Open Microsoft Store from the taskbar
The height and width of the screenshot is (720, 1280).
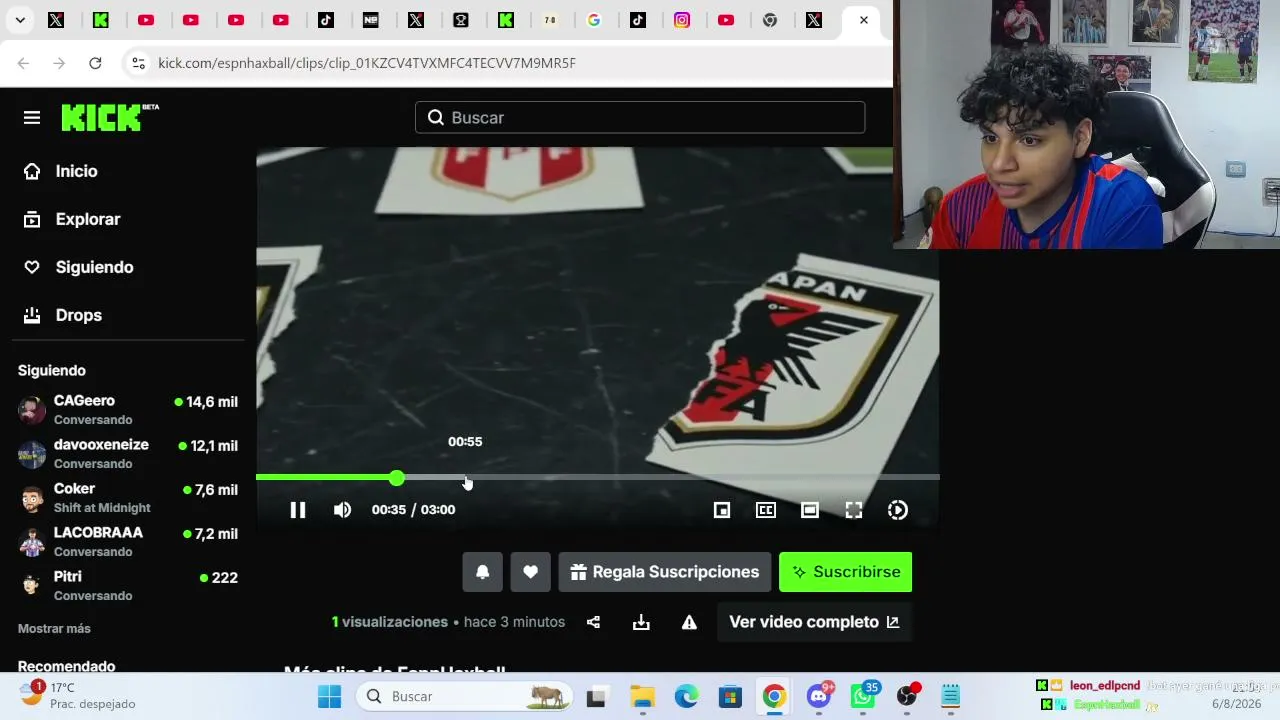730,696
